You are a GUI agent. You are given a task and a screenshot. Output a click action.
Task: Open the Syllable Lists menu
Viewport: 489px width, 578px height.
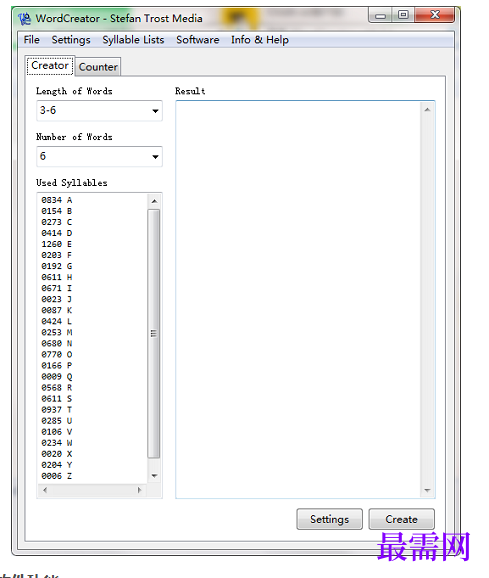[x=133, y=40]
